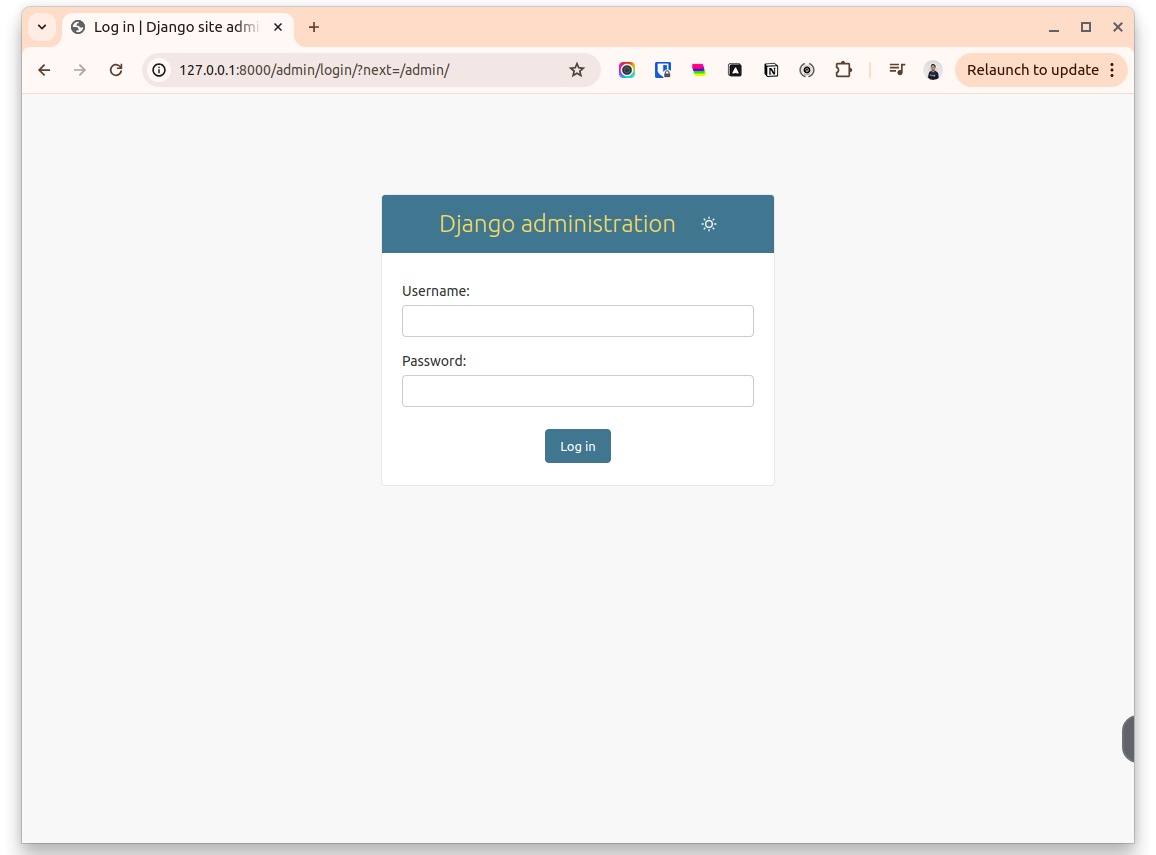
Task: Open the Chrome profile avatar
Action: coord(933,70)
